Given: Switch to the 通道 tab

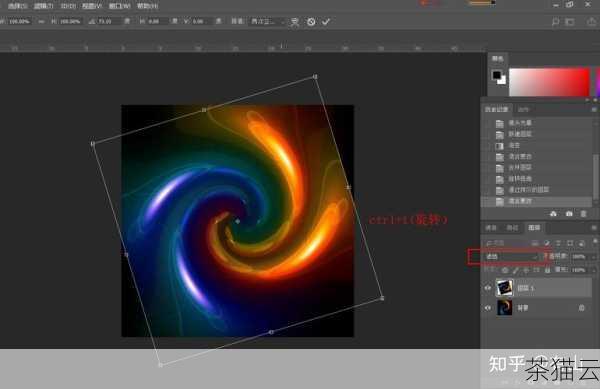Looking at the screenshot, I should point(491,228).
